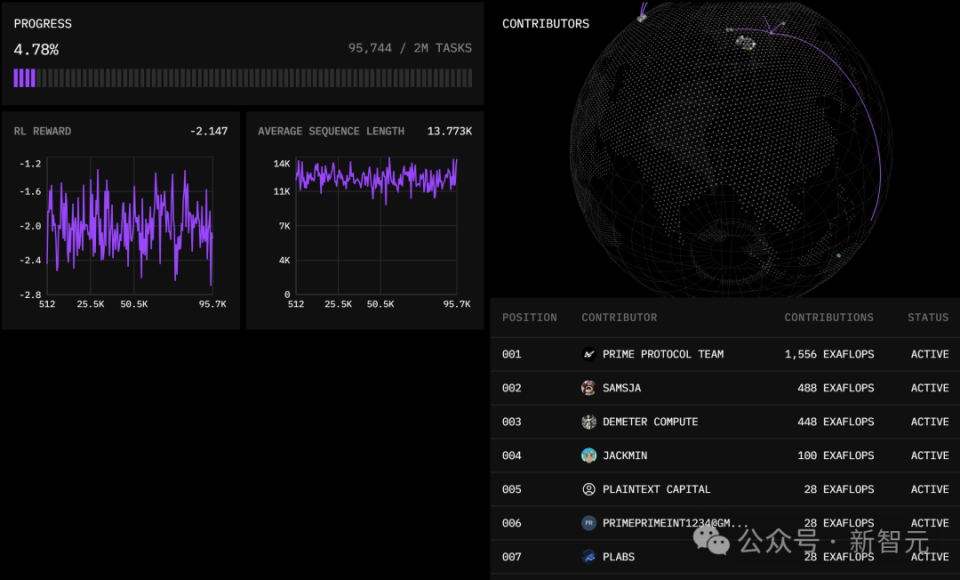960x580 pixels.
Task: Sort by the POSITION column header
Action: (x=530, y=317)
